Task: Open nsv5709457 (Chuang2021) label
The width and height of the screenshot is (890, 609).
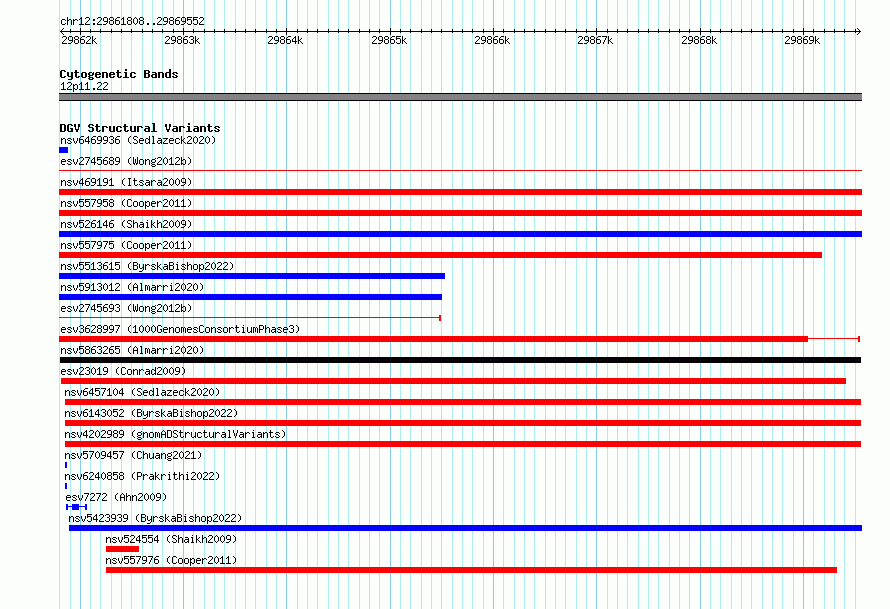Action: click(133, 455)
